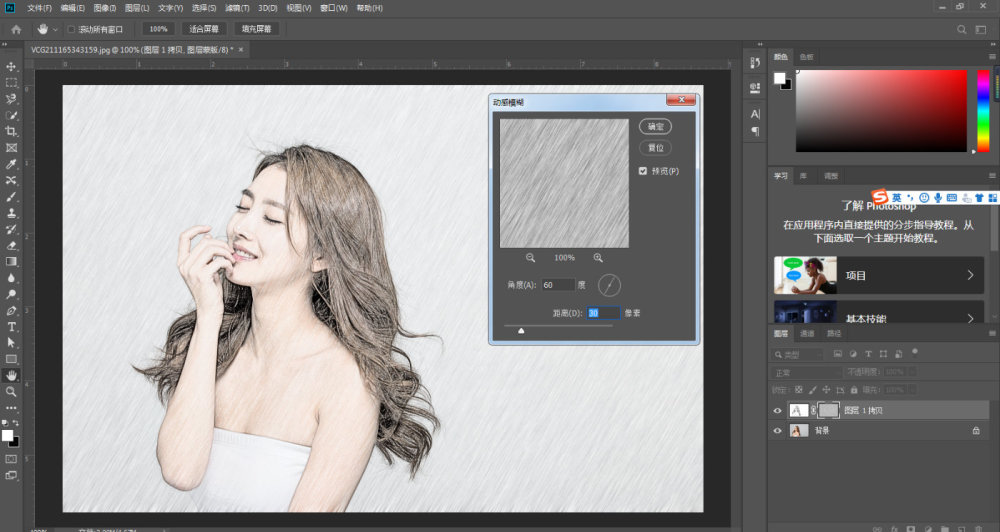Select the Healing Brush tool

(11, 181)
